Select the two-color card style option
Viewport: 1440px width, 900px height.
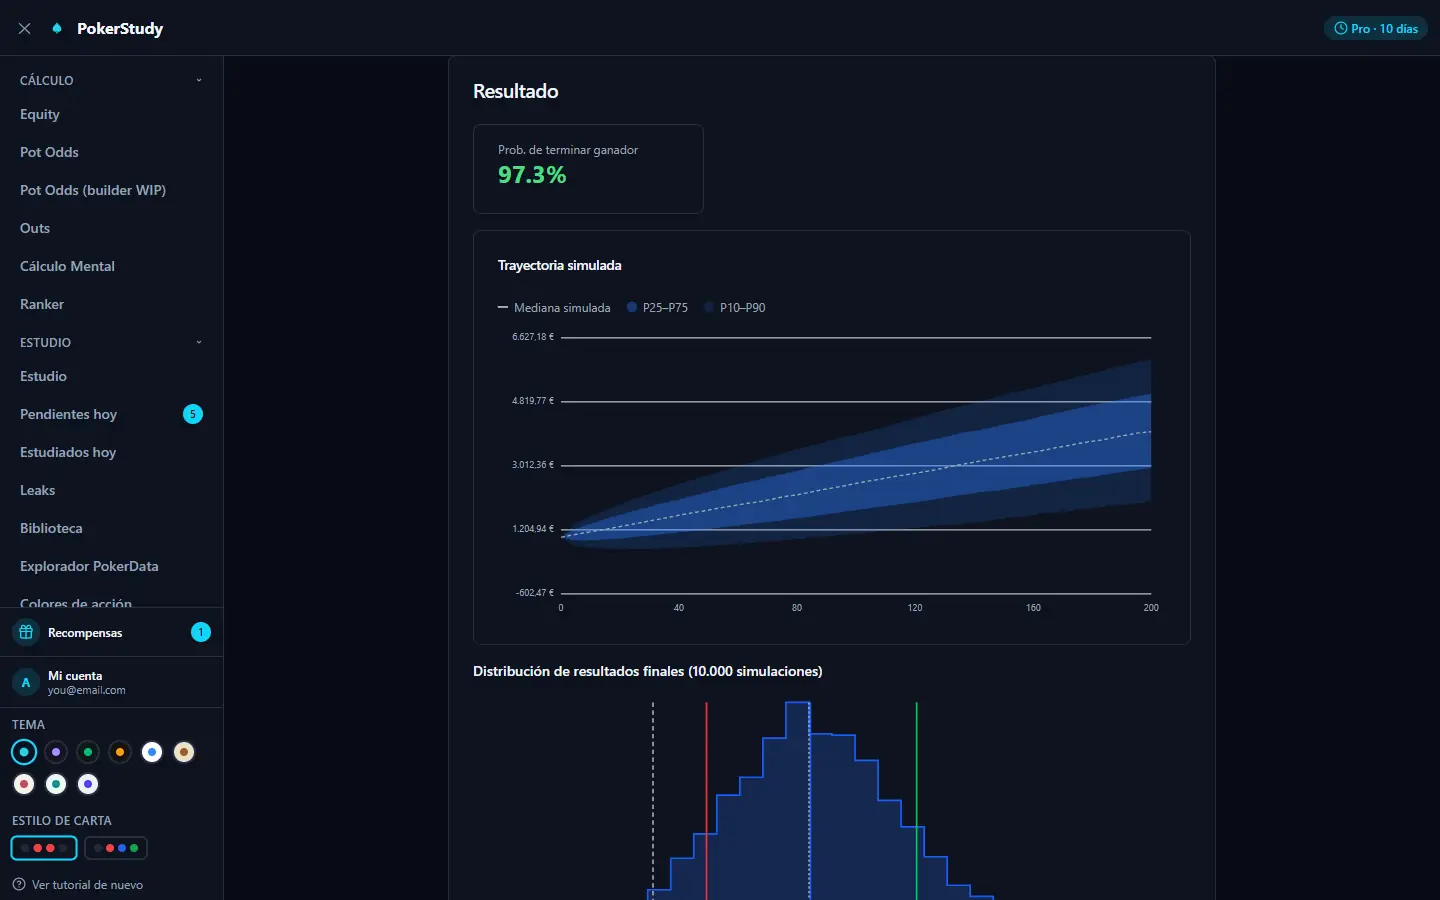click(44, 848)
